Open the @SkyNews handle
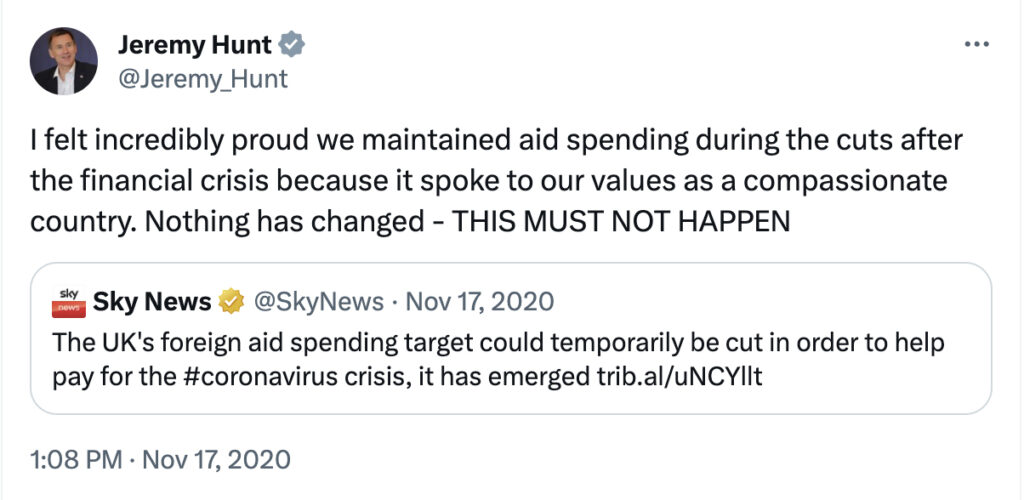This screenshot has height=500, width=1024. click(318, 302)
